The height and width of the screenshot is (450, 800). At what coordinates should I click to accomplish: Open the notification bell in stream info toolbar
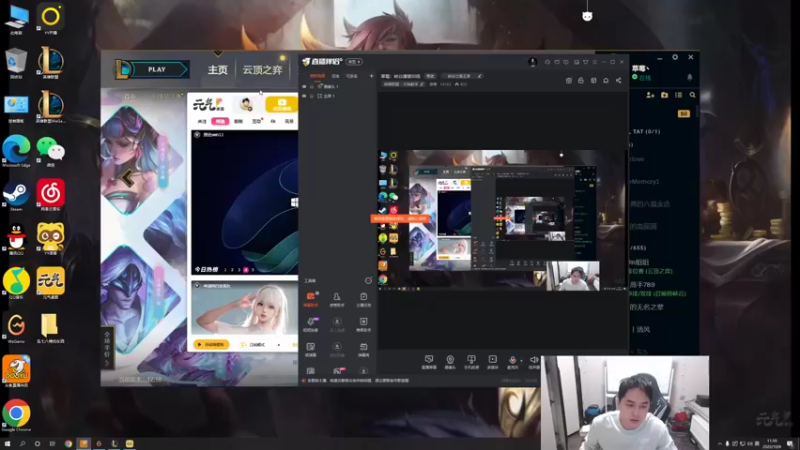606,80
